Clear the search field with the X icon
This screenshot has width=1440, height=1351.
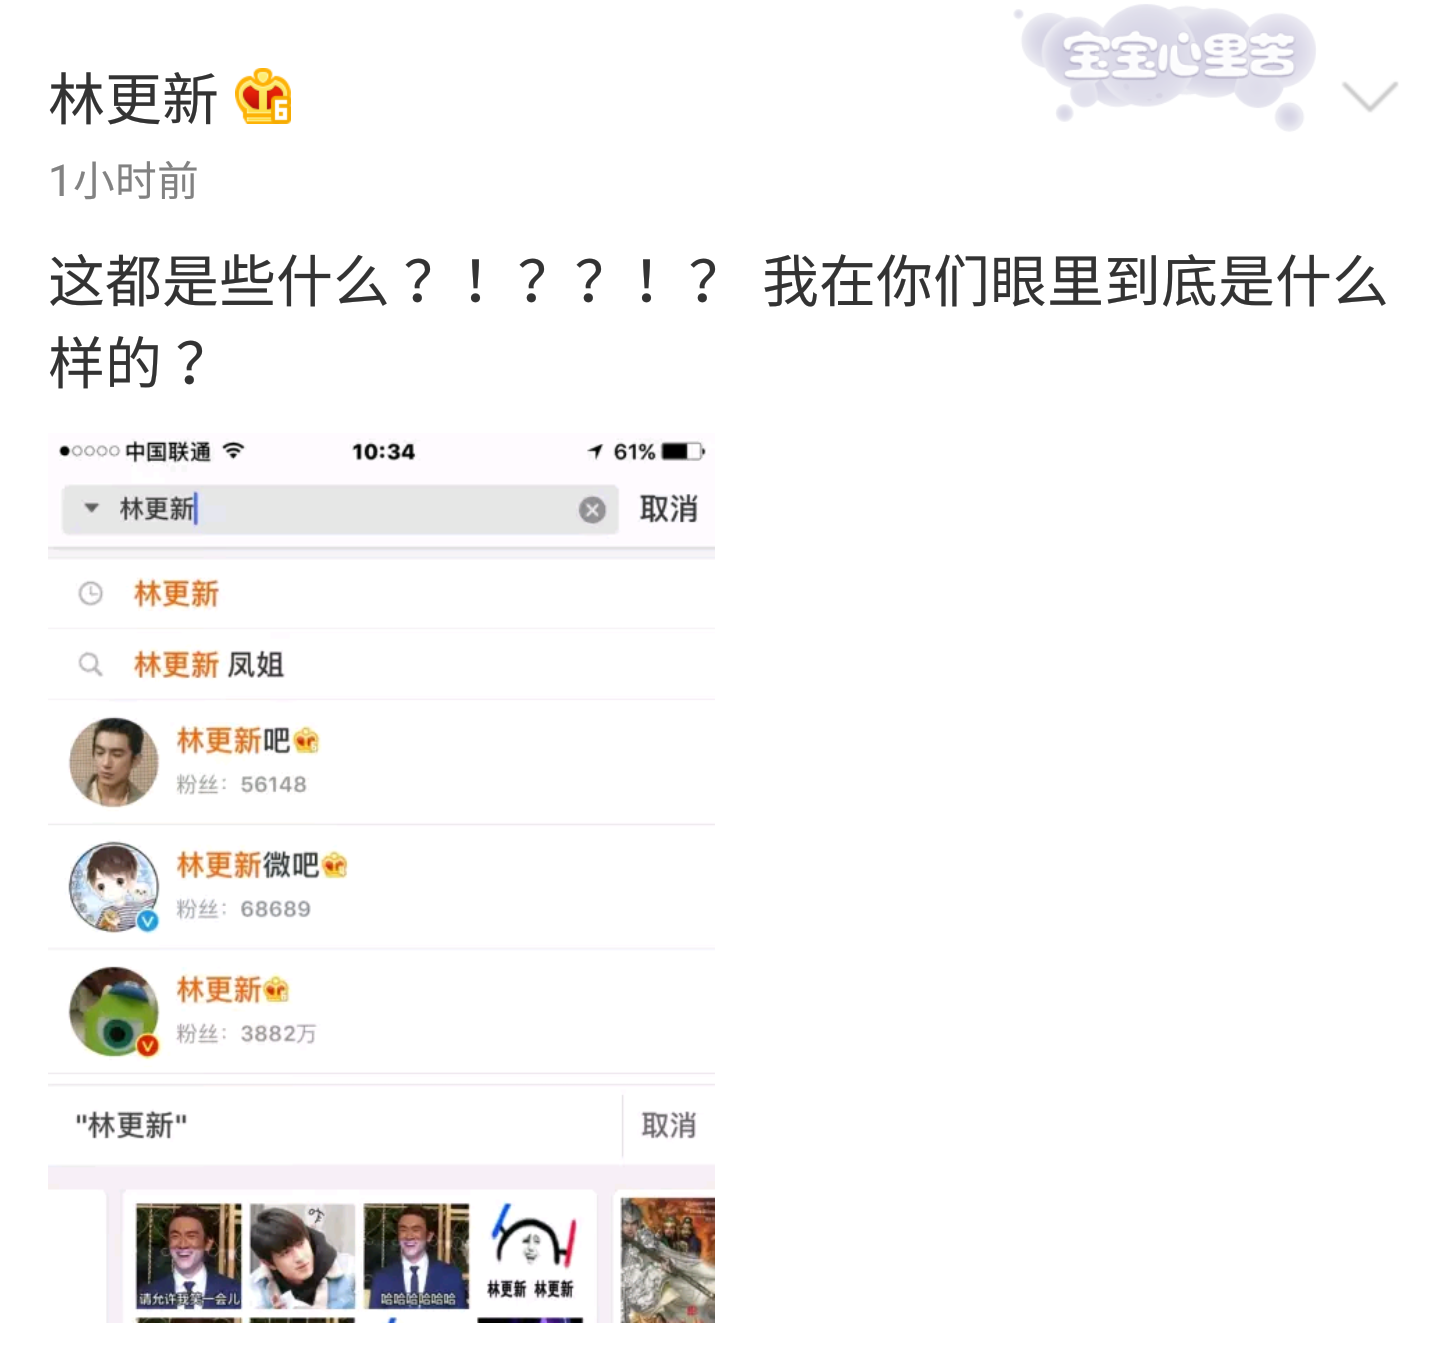(x=592, y=510)
